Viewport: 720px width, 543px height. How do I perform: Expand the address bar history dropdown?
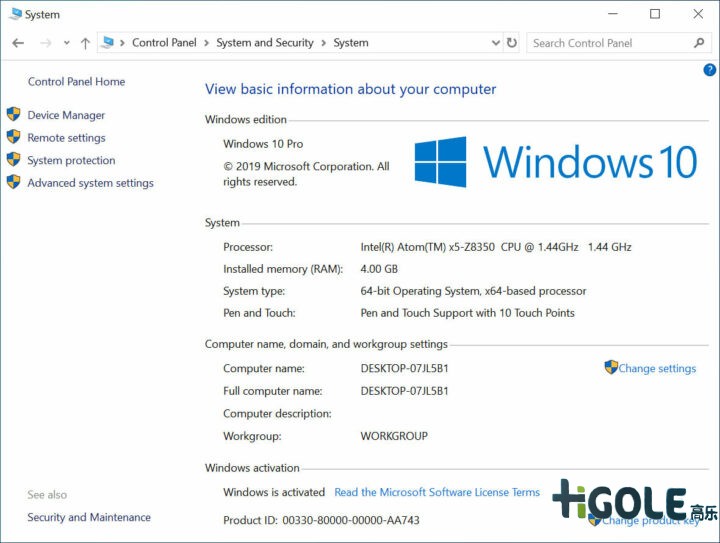coord(495,43)
